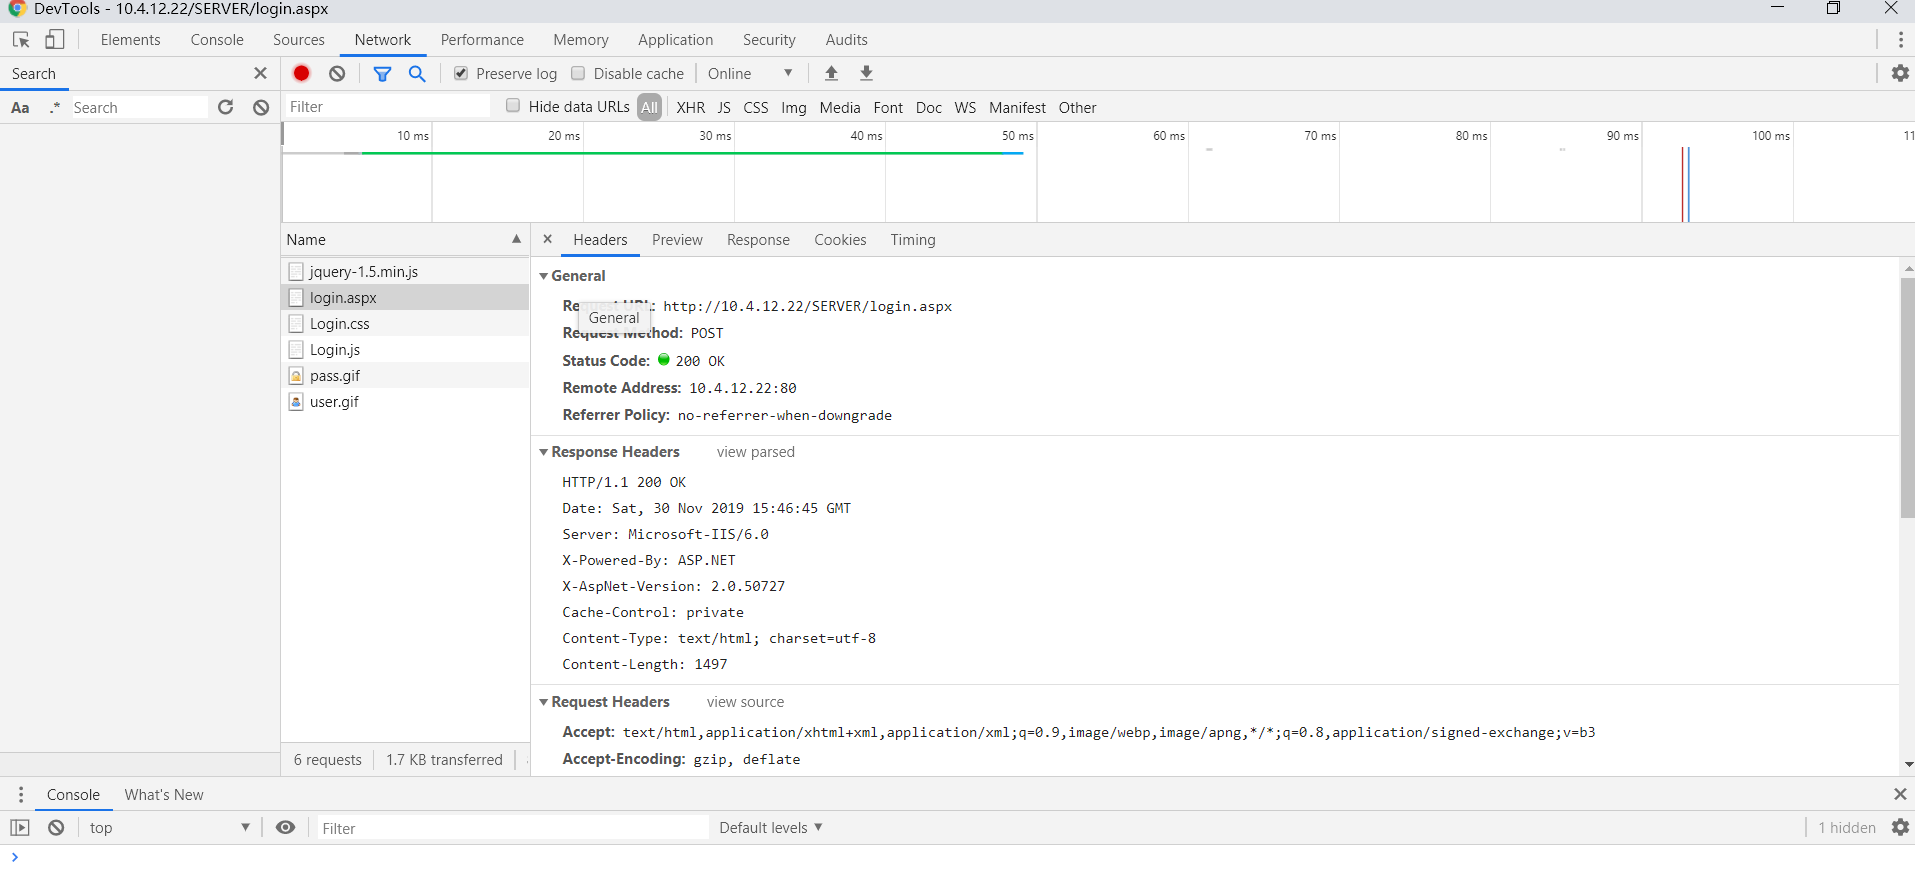Clear the search results

click(261, 107)
